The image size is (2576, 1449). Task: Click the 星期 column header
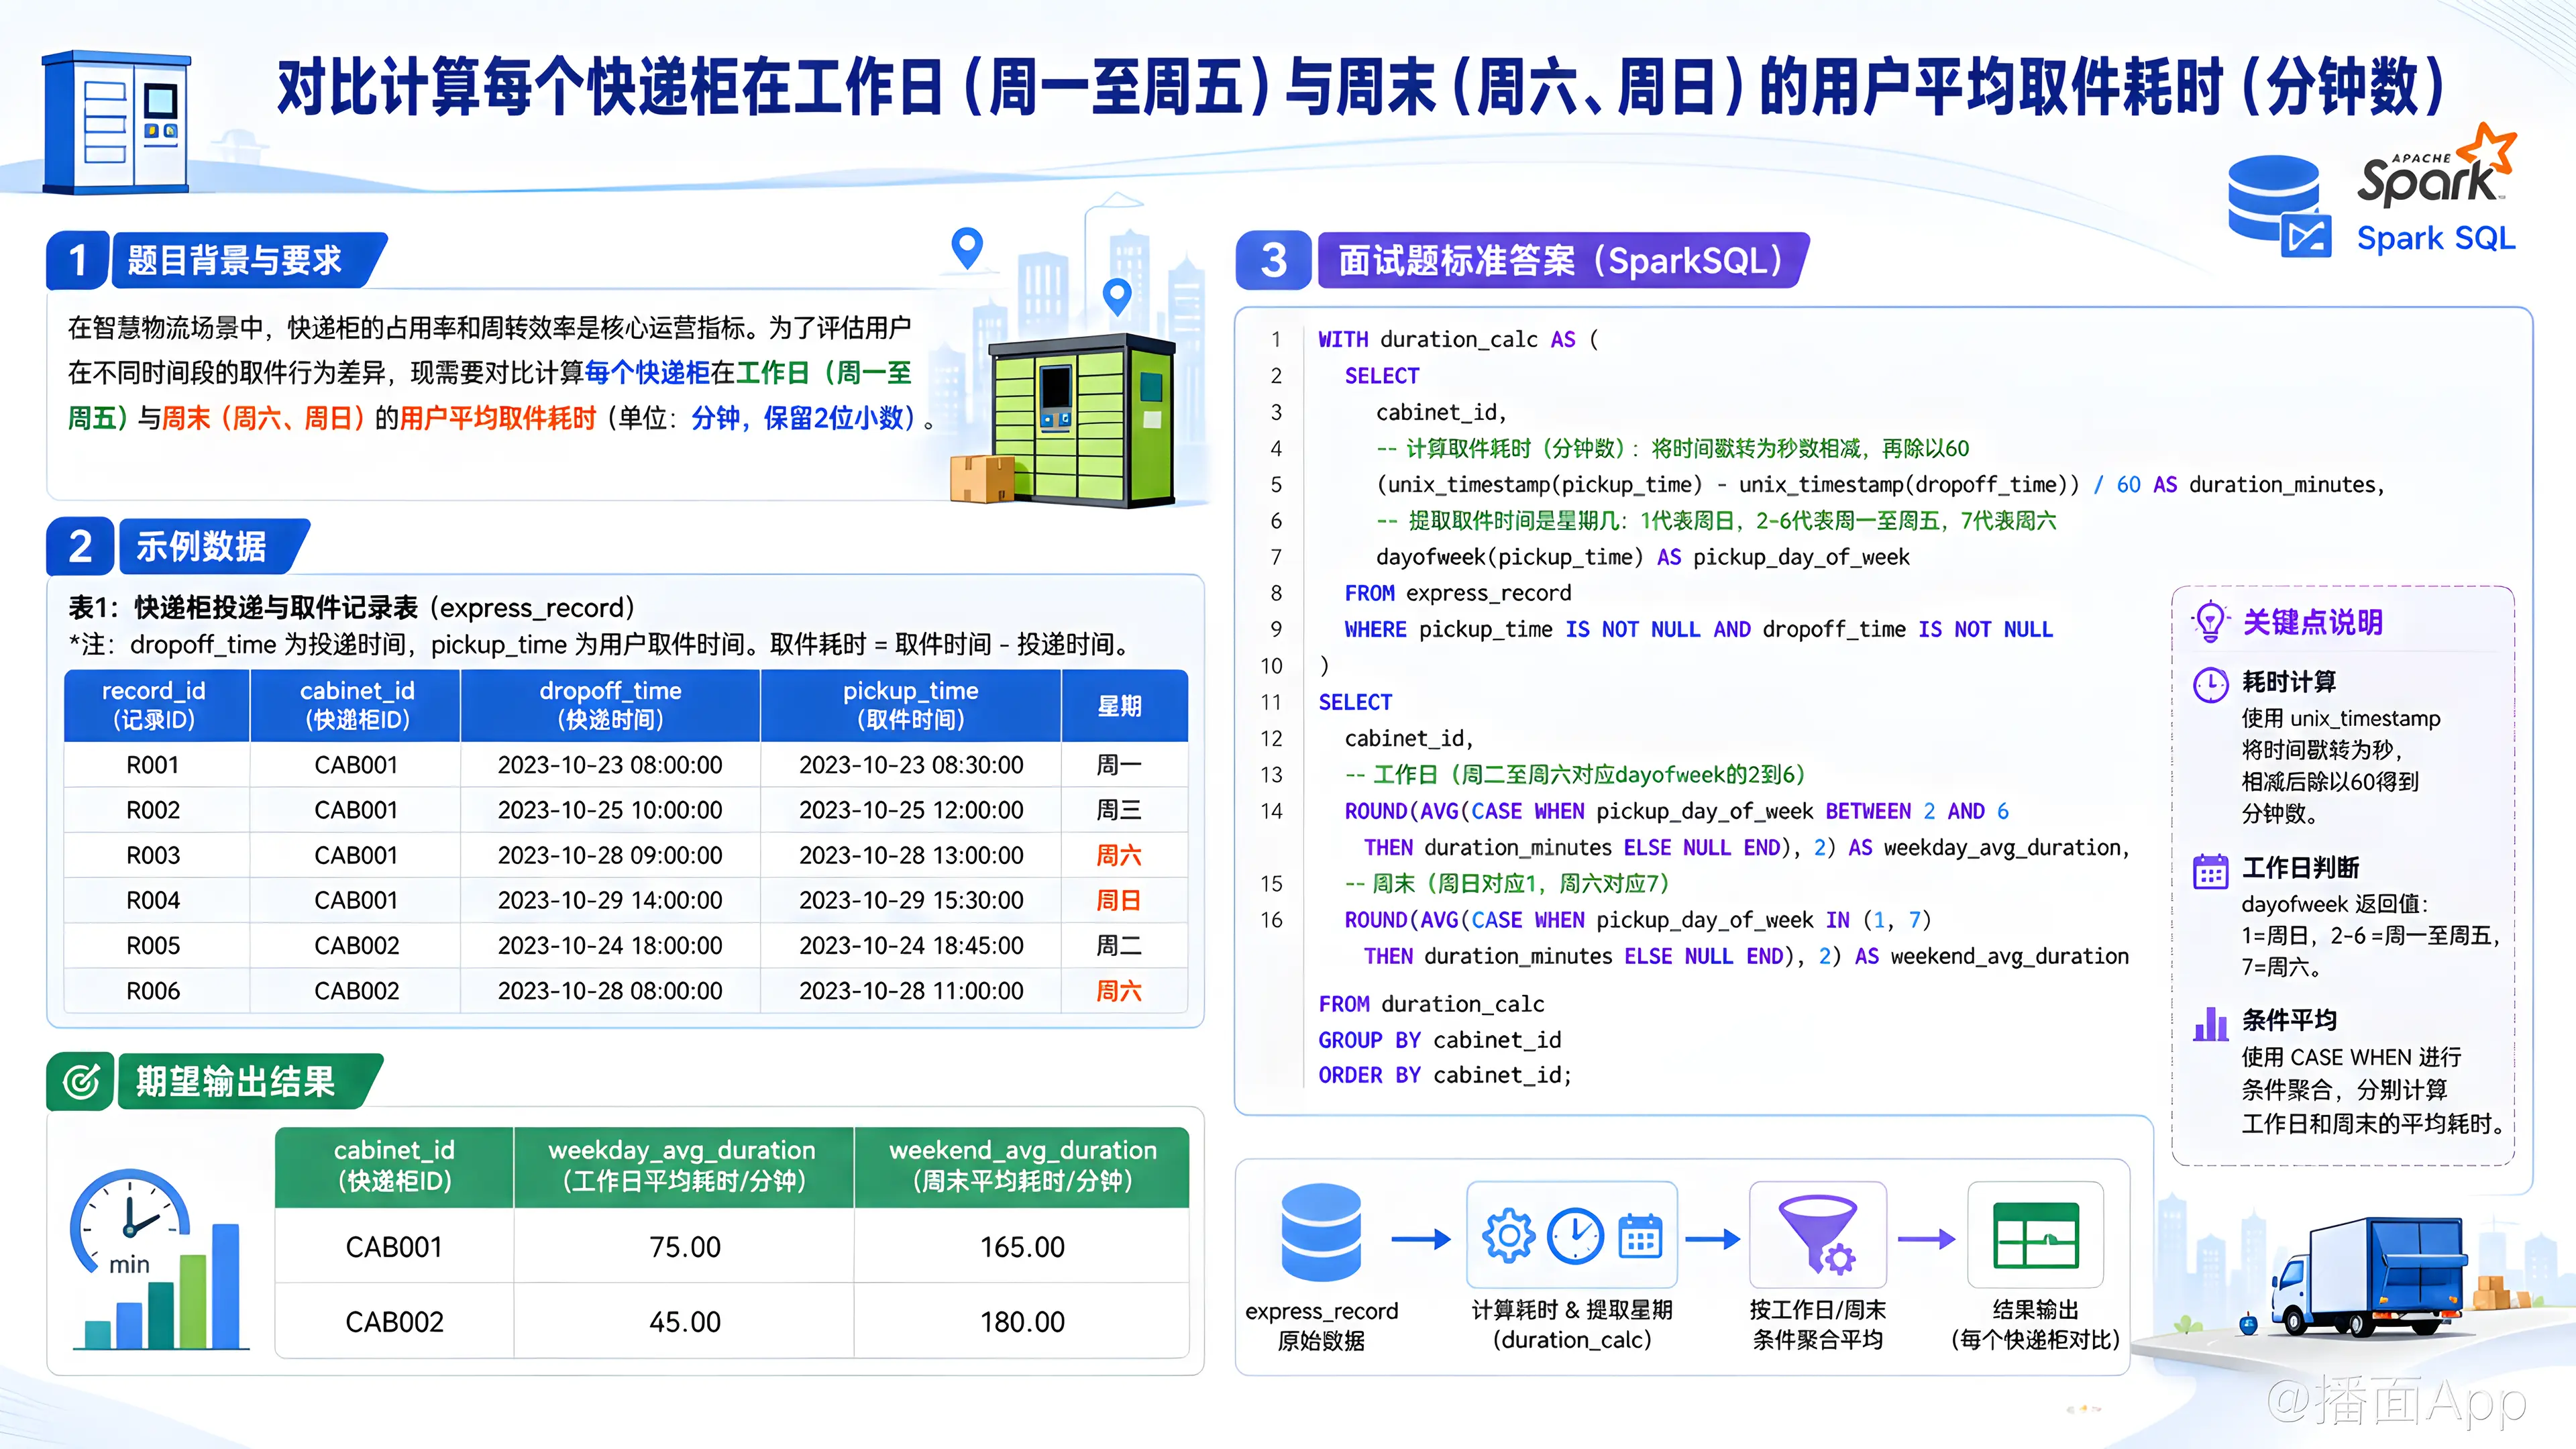point(1124,705)
